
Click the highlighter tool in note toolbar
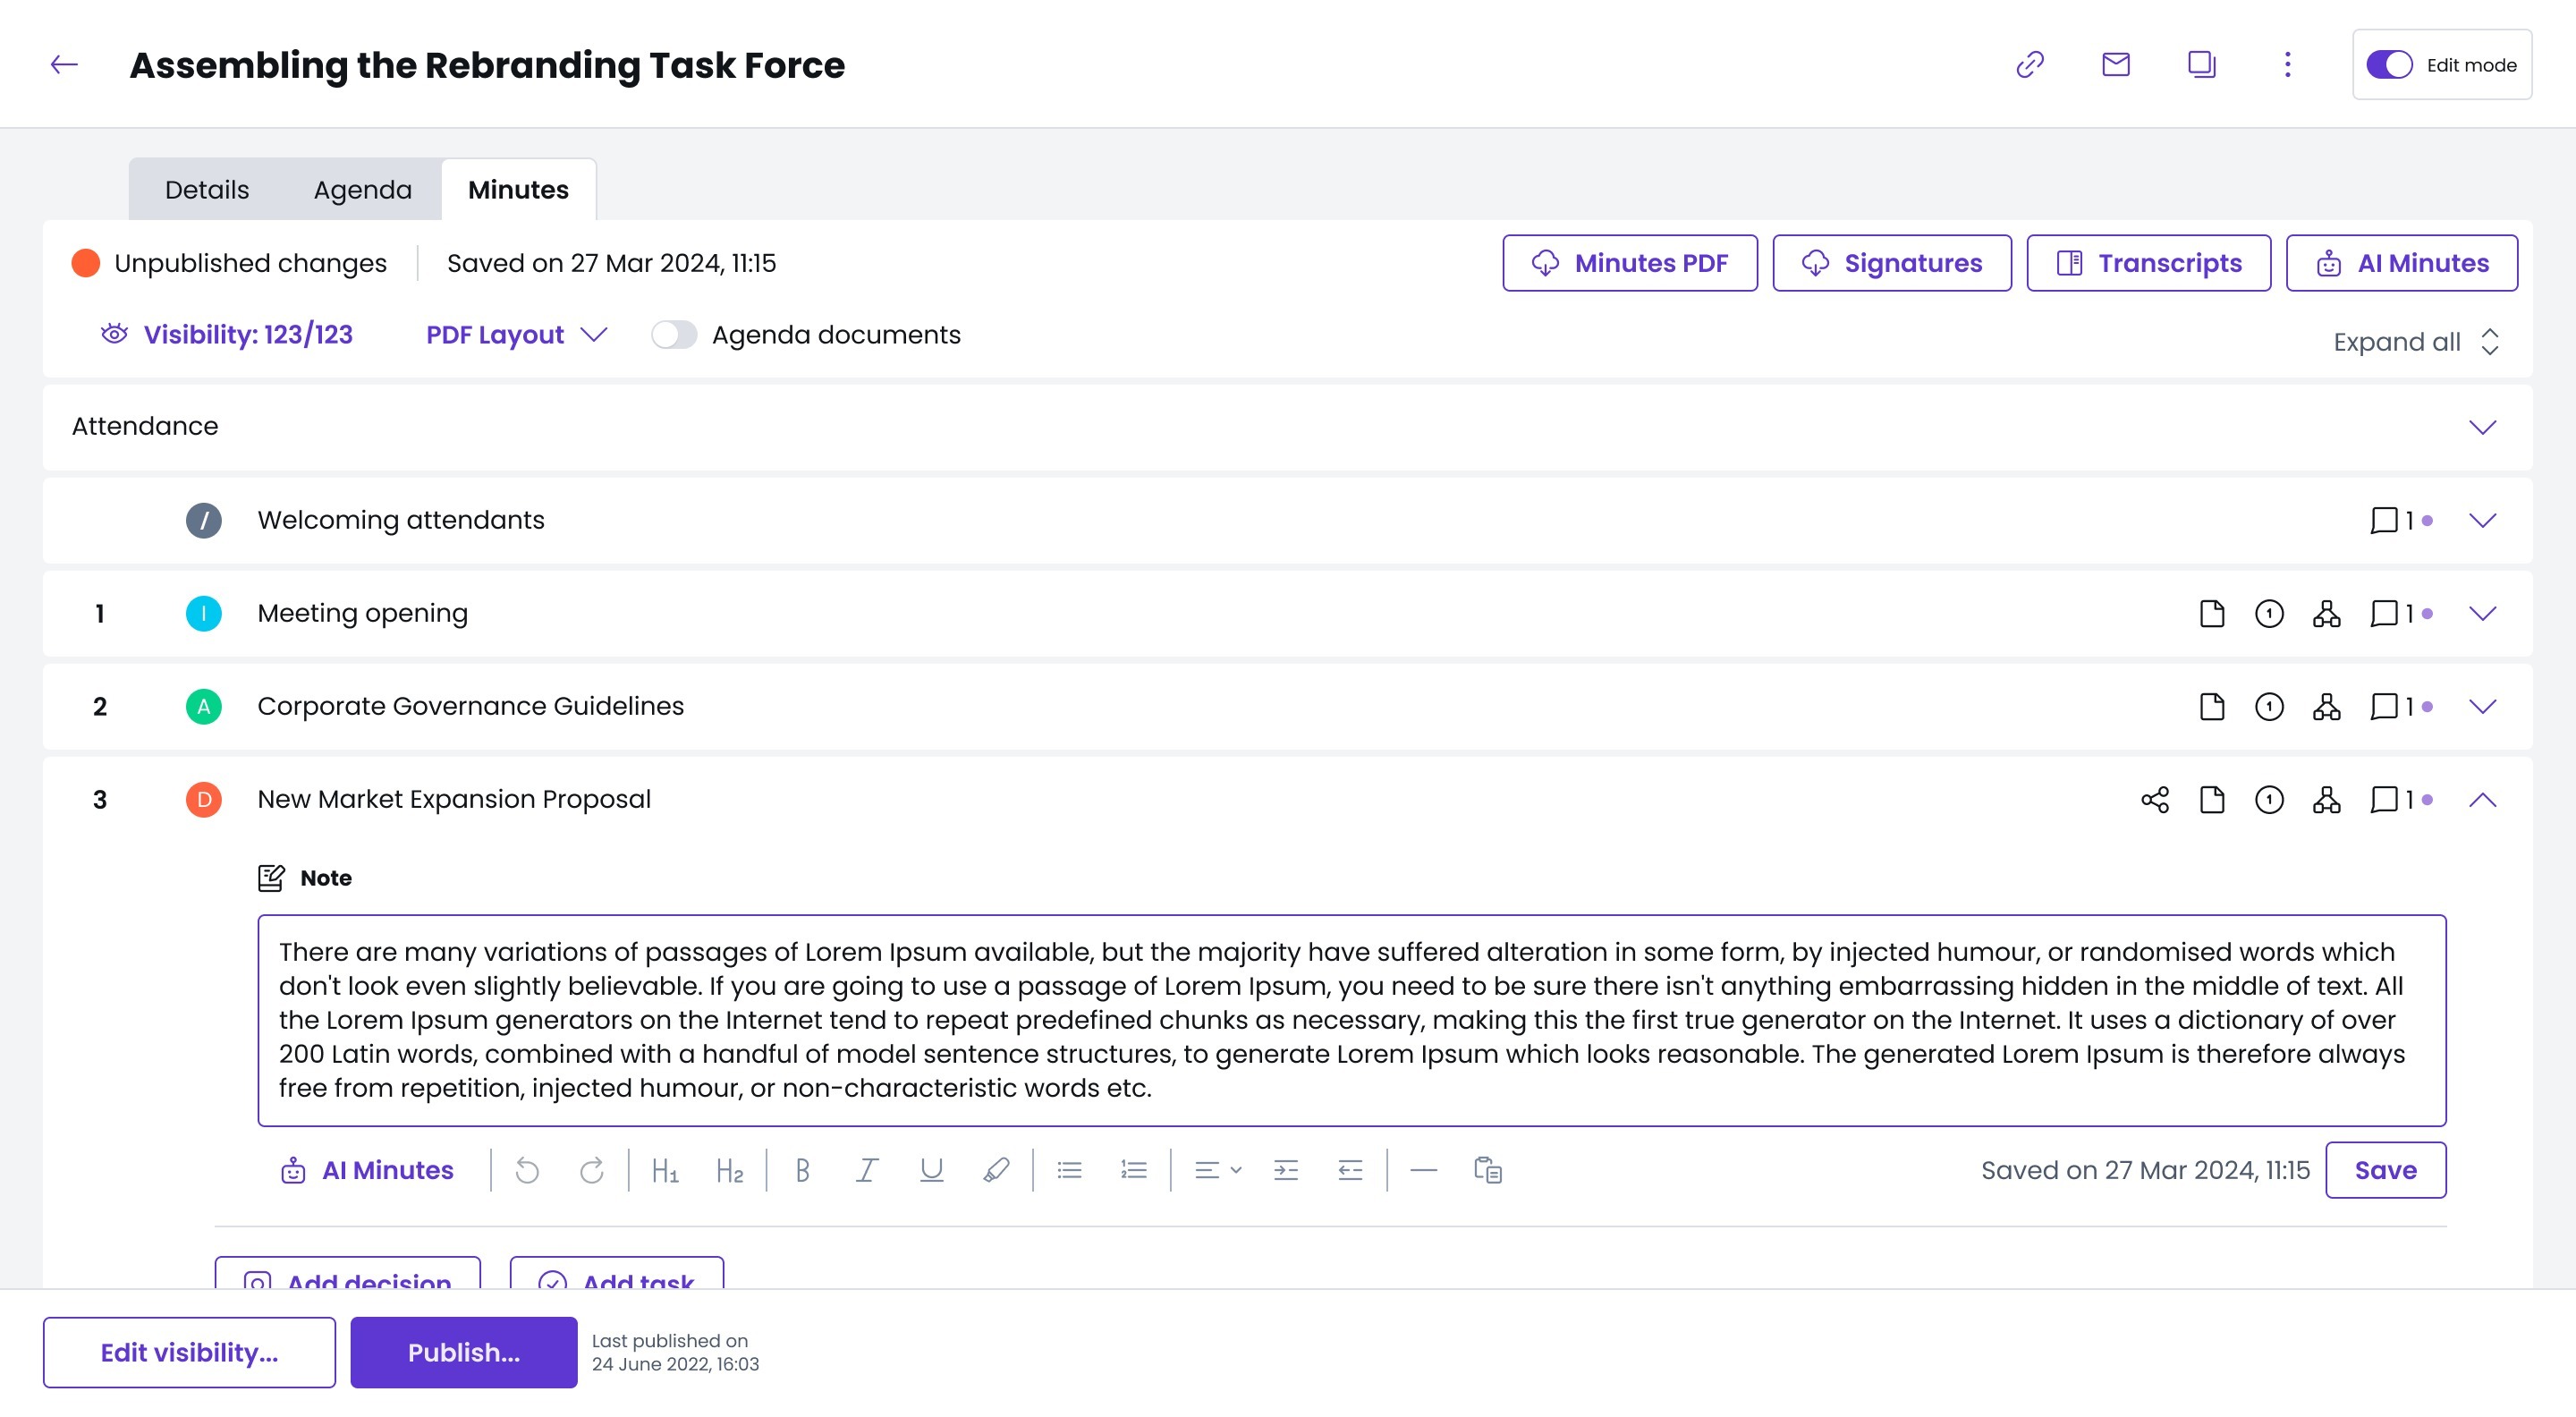(x=996, y=1170)
